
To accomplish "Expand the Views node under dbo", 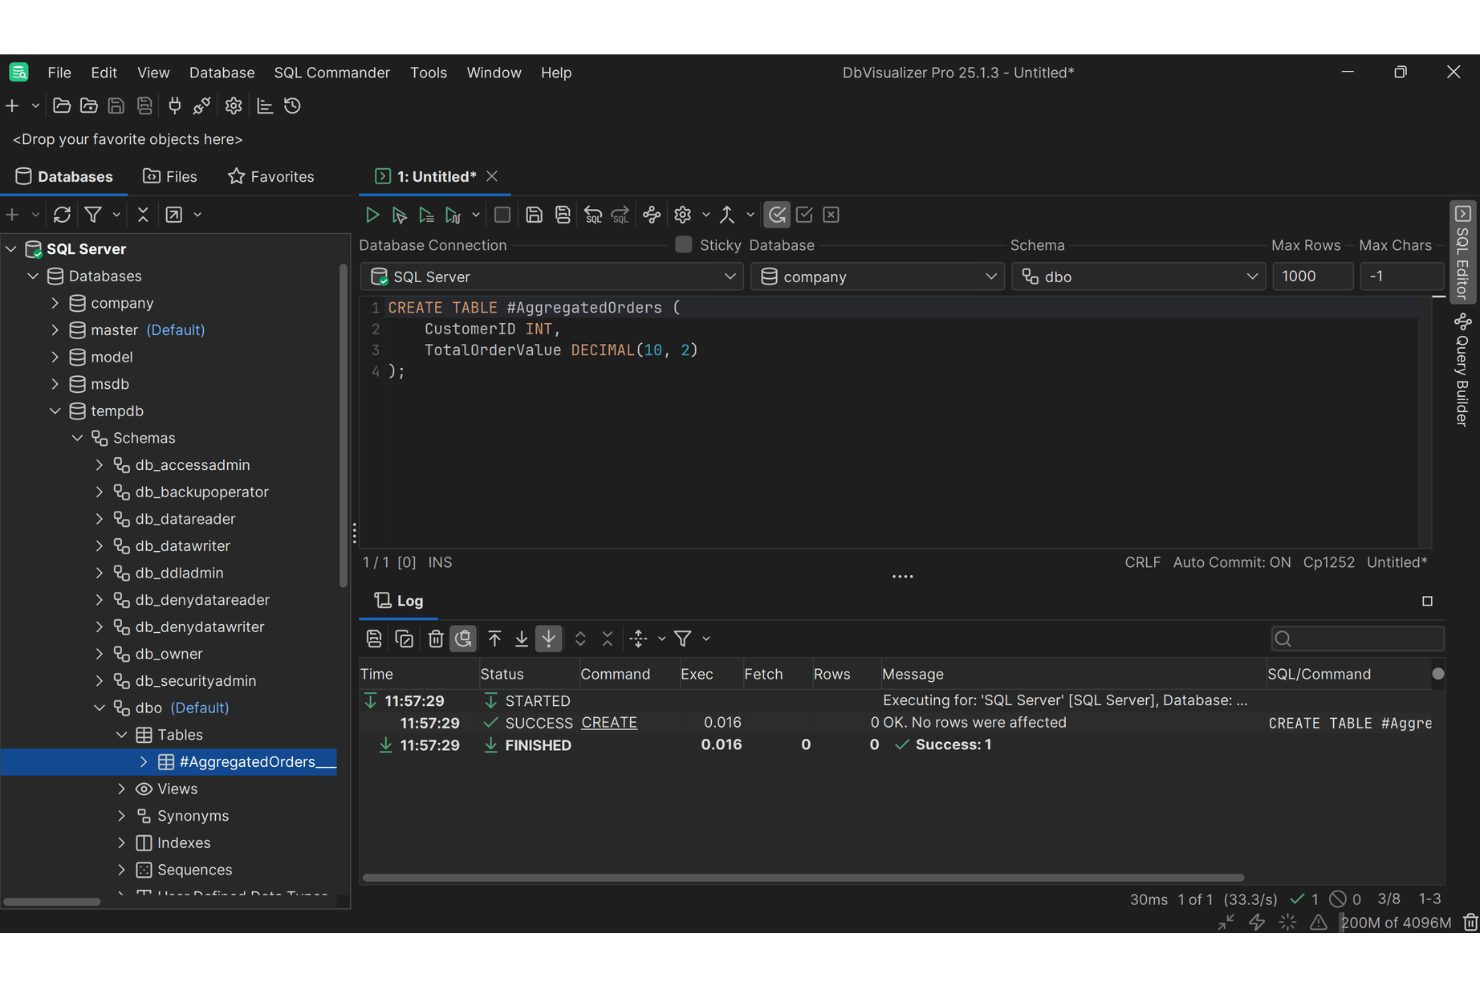I will 120,788.
